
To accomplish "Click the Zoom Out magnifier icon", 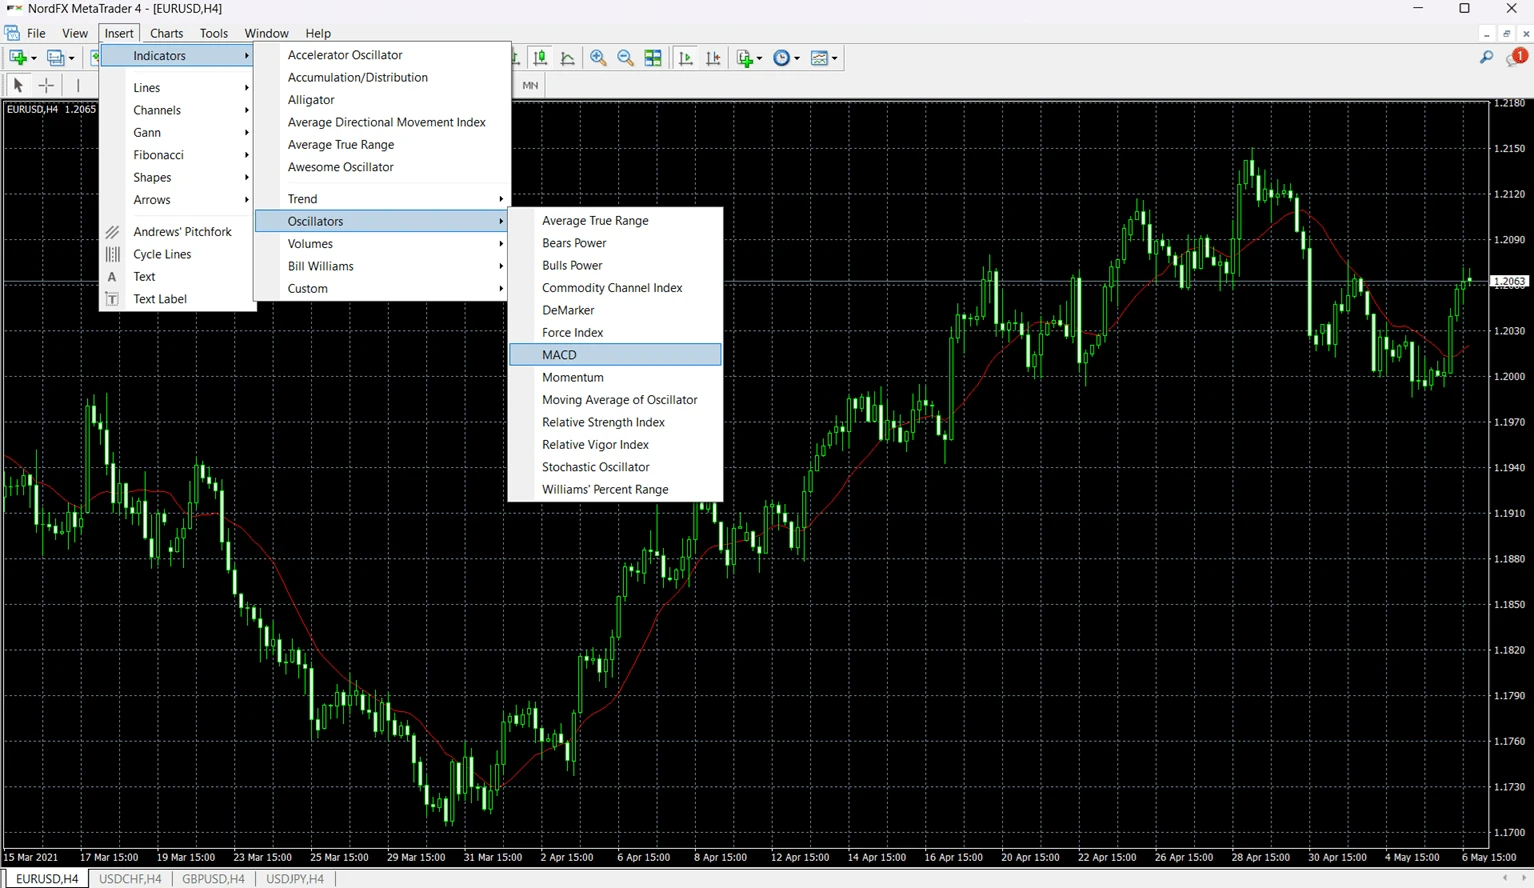I will 625,58.
